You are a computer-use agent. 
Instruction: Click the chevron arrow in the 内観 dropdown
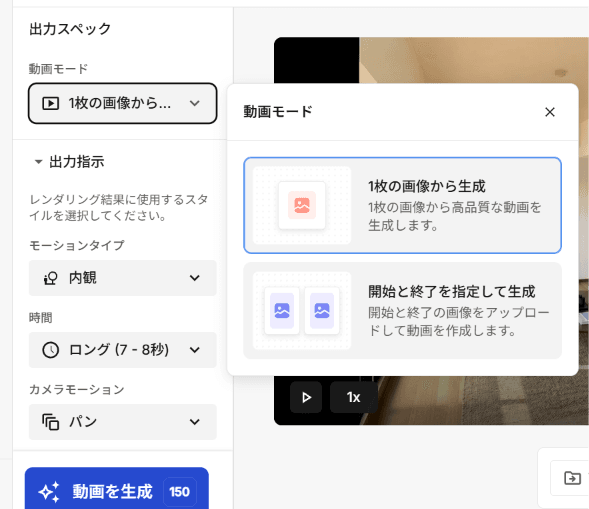[x=195, y=278]
